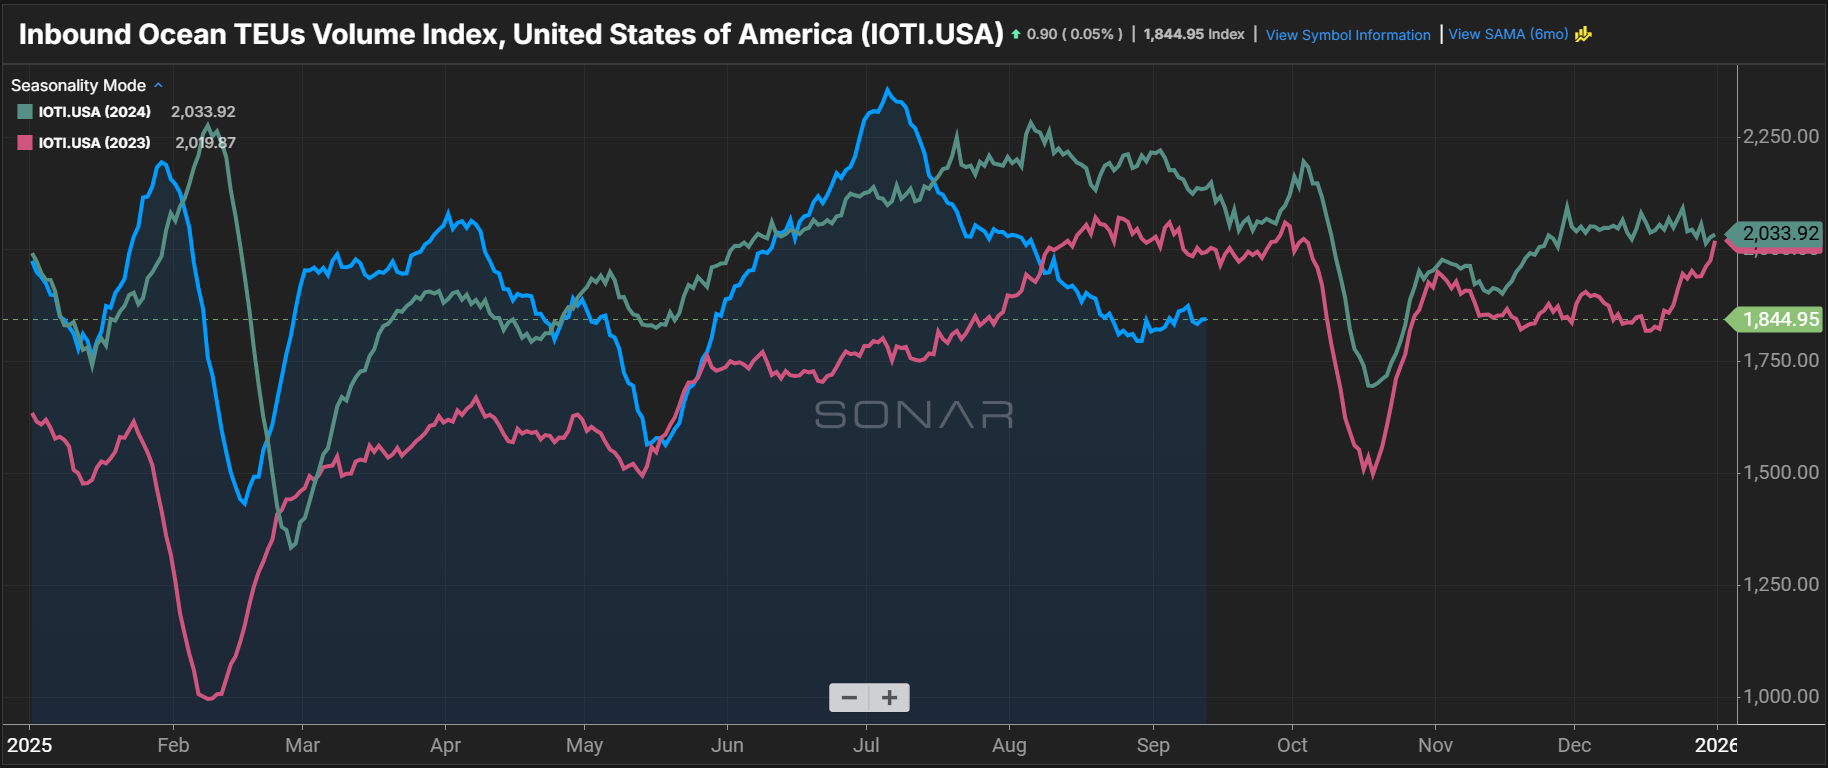Click the SONAR watermark logo
The image size is (1828, 768).
tap(914, 414)
